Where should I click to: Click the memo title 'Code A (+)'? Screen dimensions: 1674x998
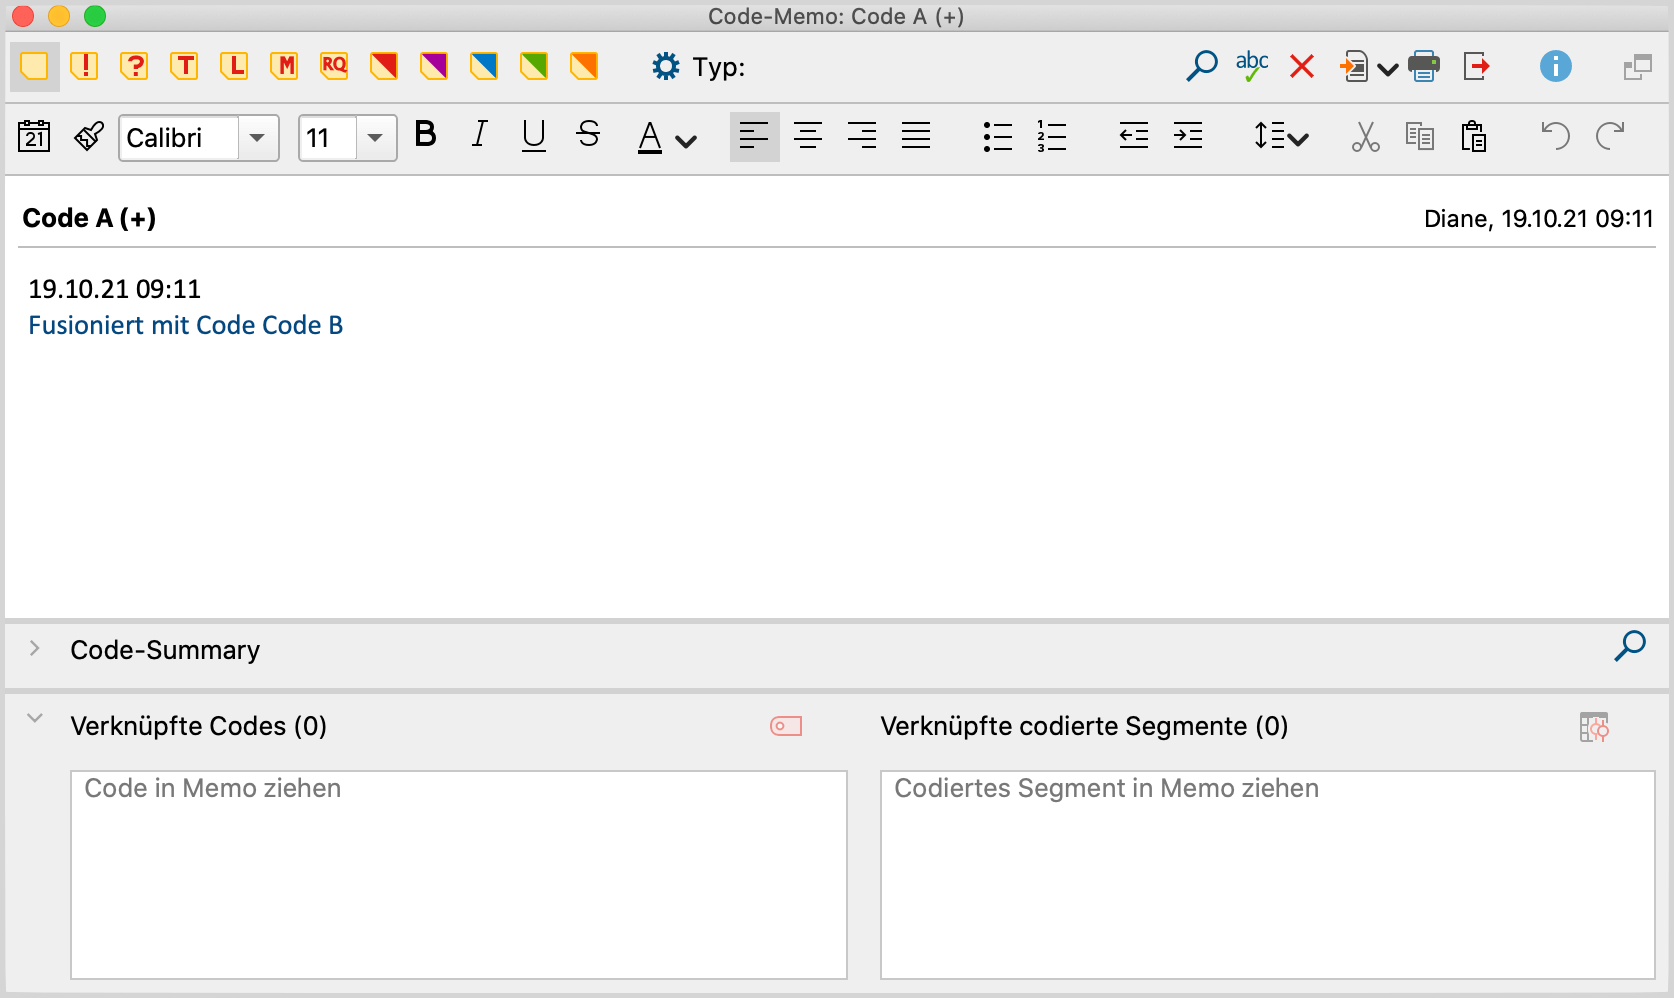[89, 218]
